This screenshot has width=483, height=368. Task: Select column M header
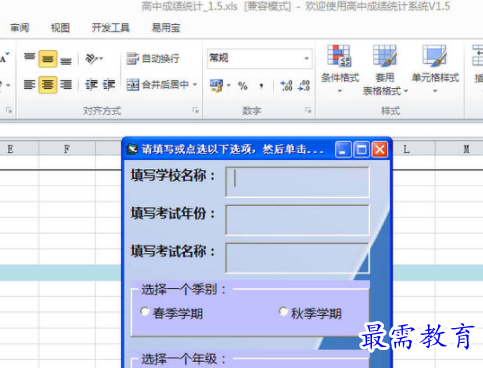pos(459,149)
